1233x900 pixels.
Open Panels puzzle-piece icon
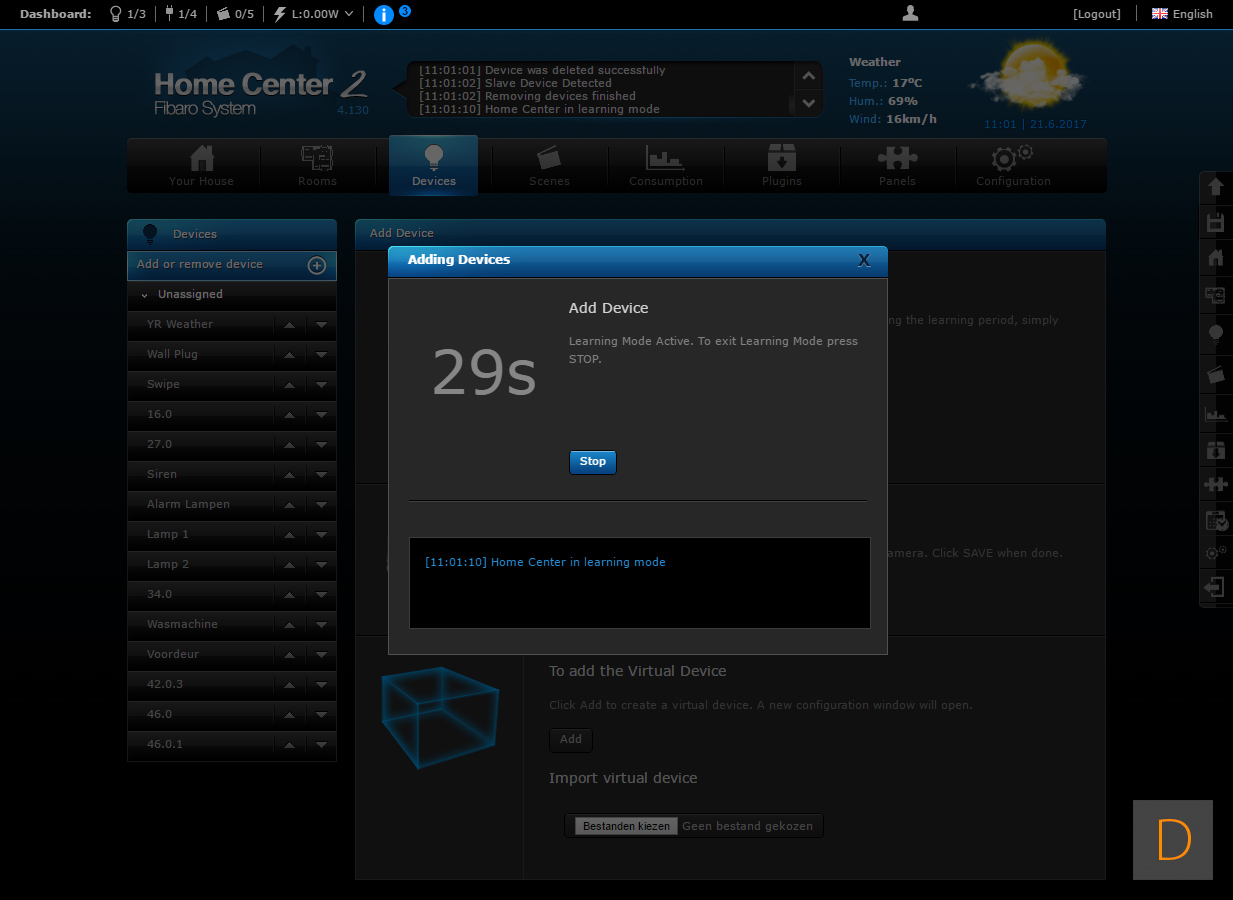[897, 158]
